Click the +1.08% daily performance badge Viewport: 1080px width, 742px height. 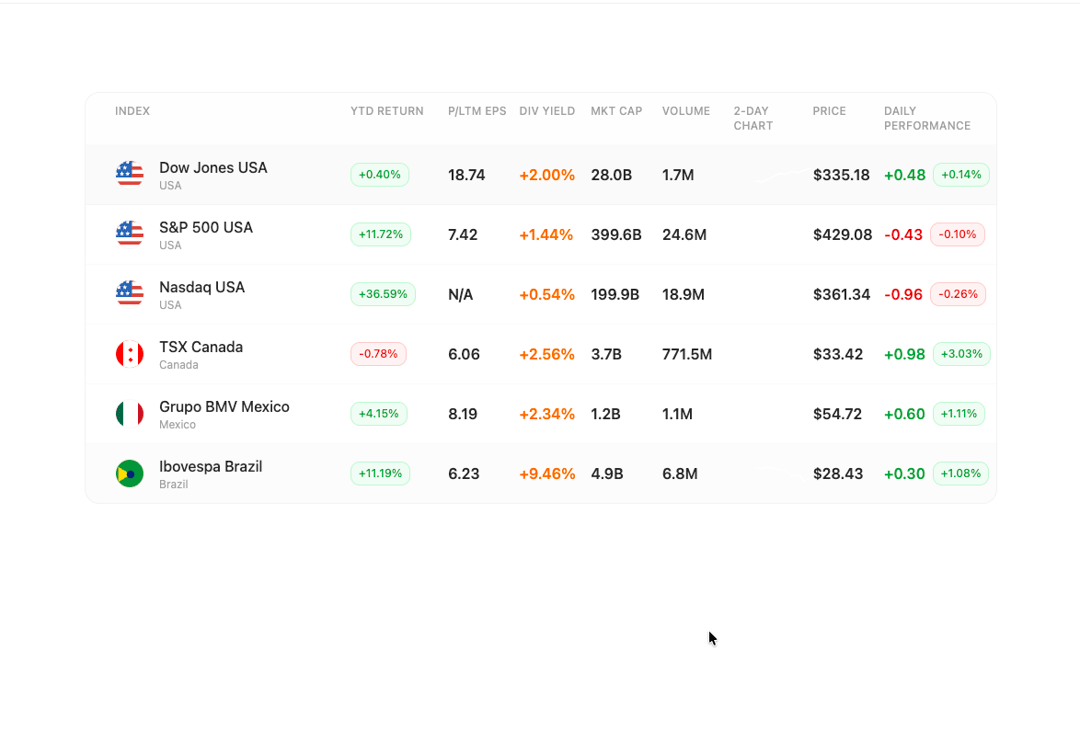(x=961, y=473)
